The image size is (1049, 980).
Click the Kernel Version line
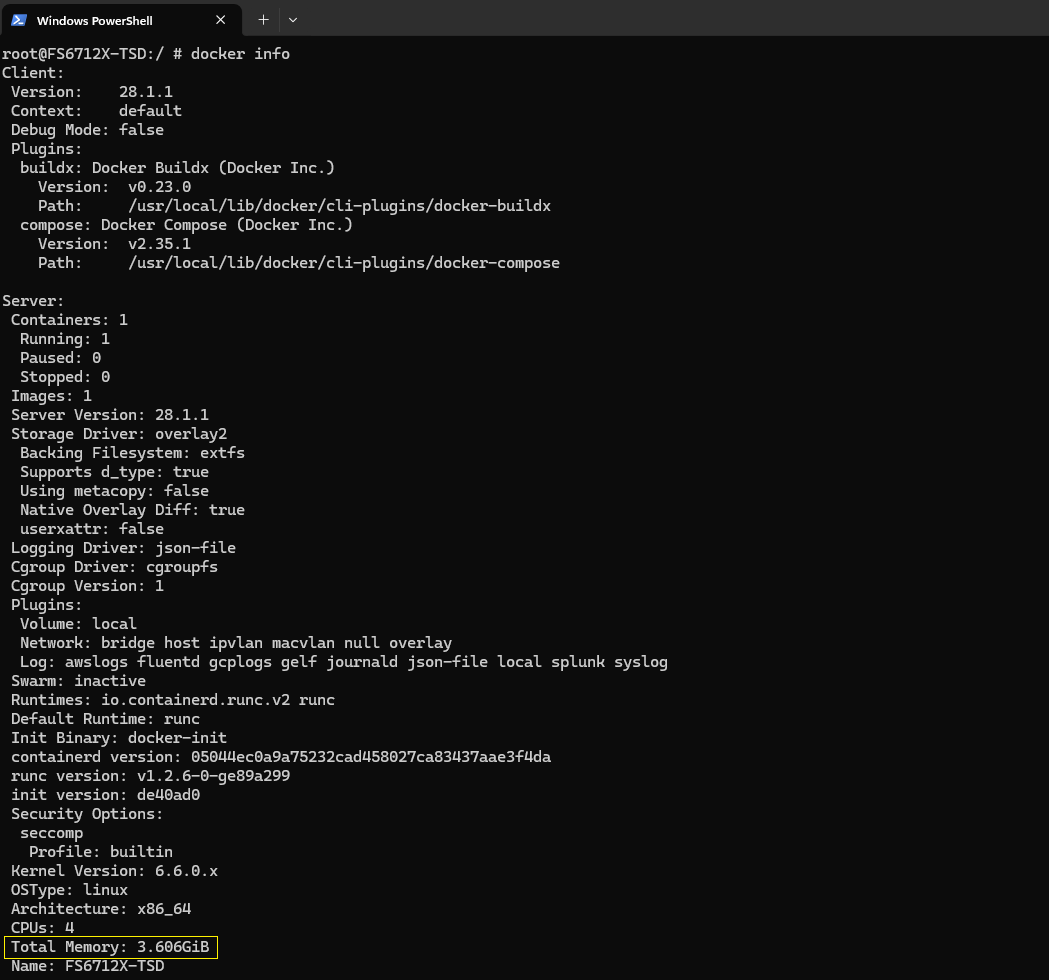point(114,871)
